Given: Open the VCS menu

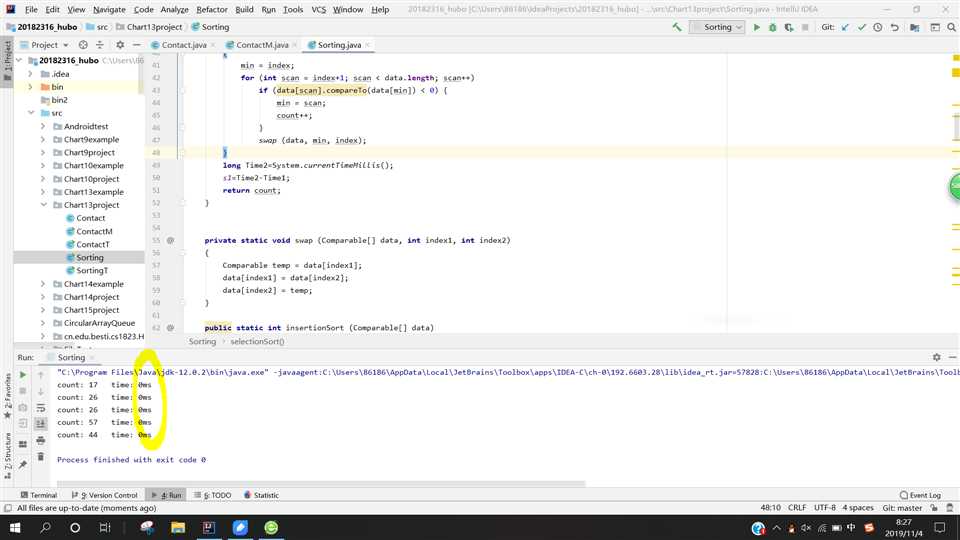Looking at the screenshot, I should click(x=318, y=10).
